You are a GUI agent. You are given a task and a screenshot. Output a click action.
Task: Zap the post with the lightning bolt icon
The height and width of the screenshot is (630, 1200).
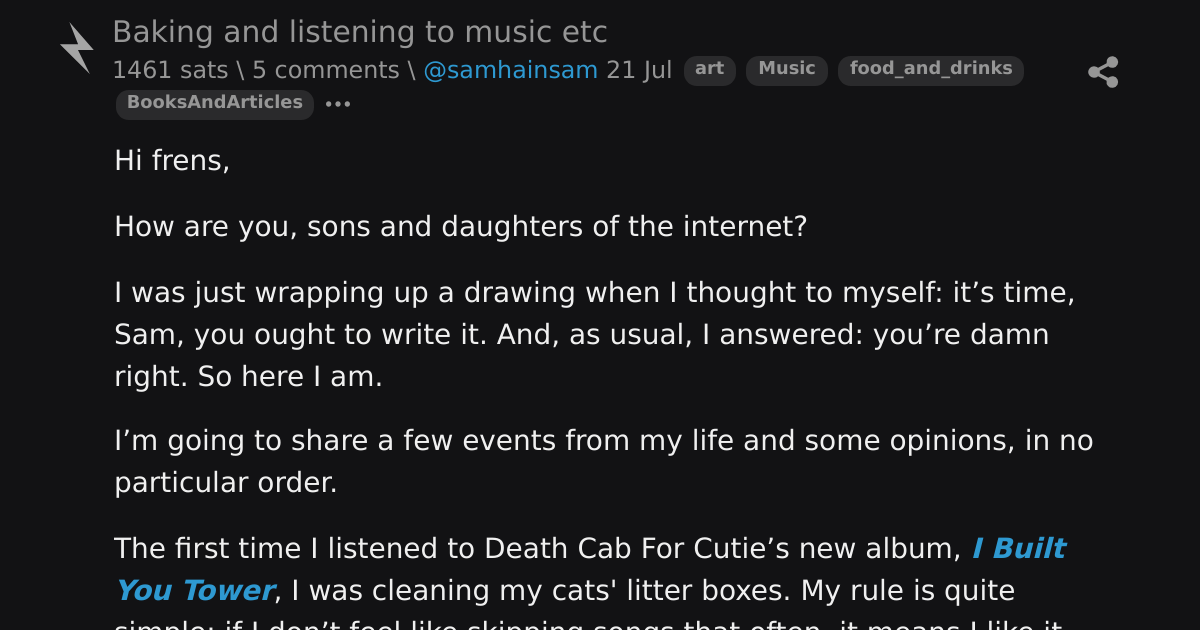[x=77, y=48]
